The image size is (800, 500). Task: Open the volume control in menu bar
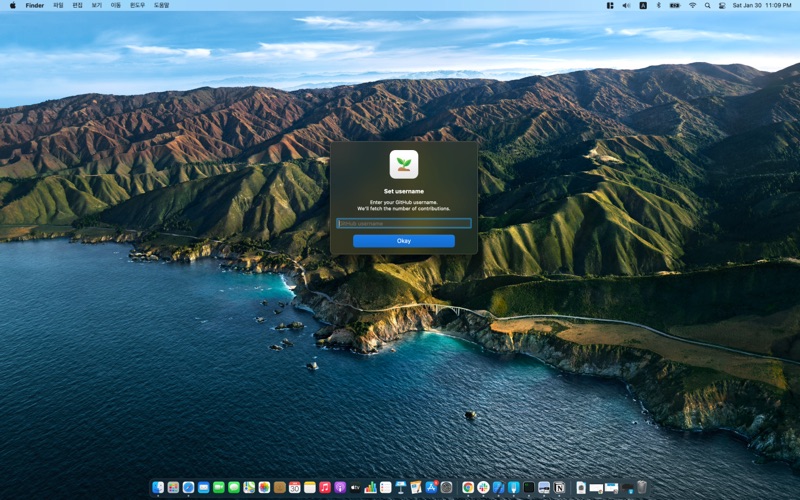(626, 5)
